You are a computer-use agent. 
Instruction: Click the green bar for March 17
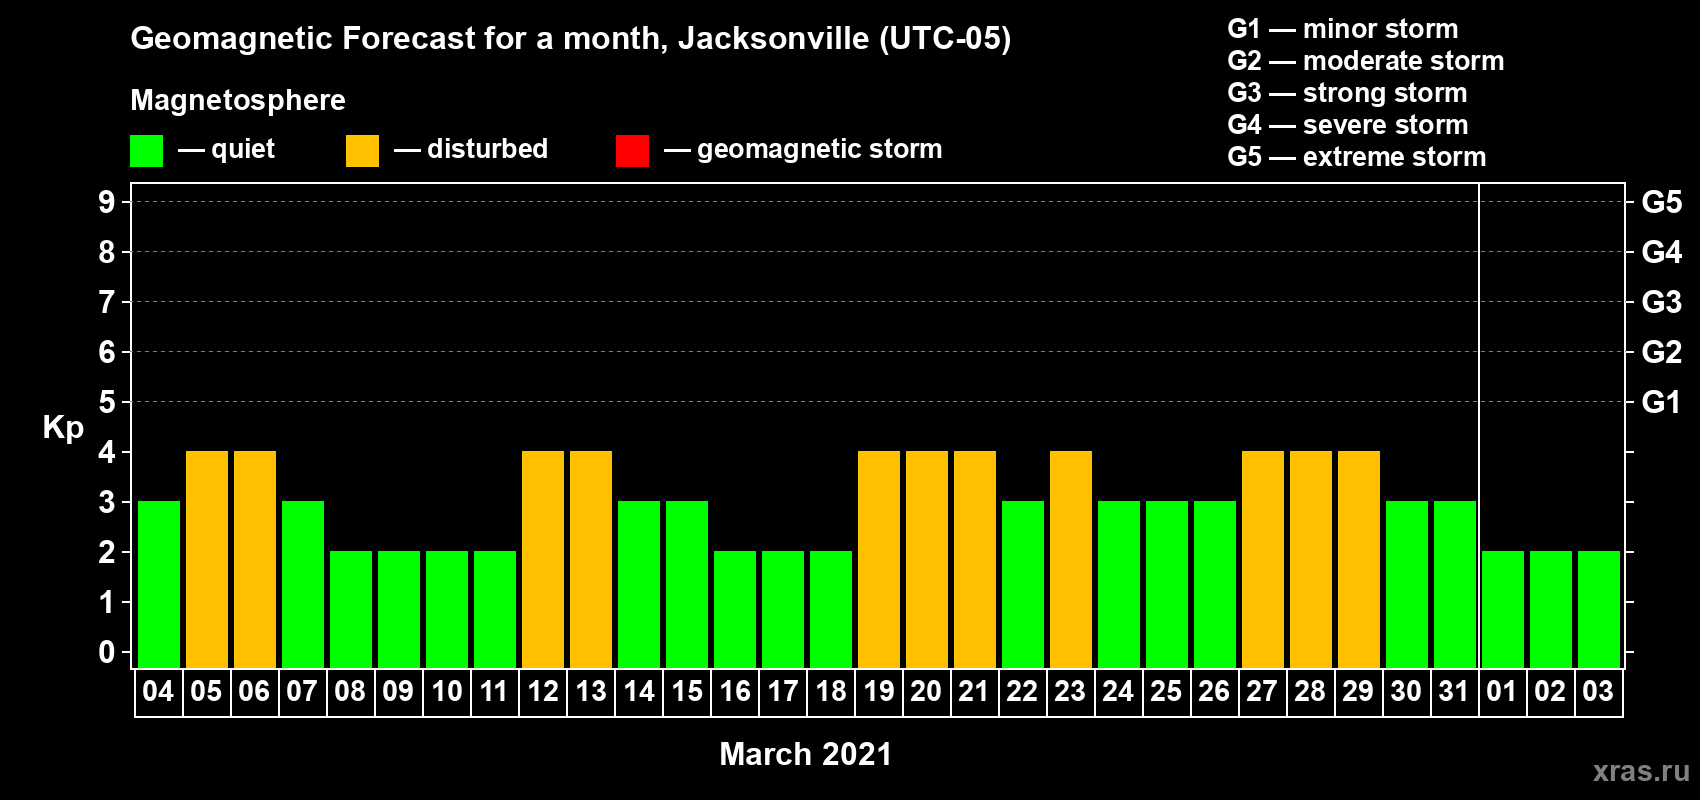783,609
